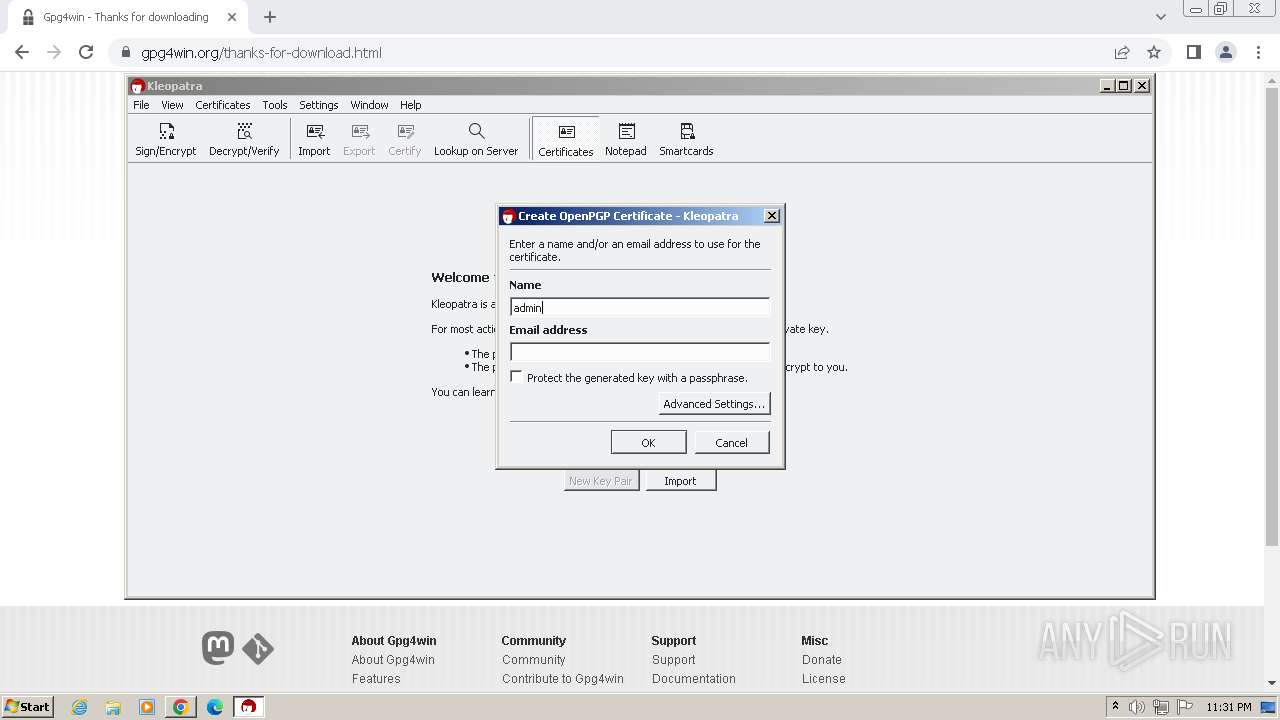Show the Certificates view
1280x720 pixels.
click(566, 139)
